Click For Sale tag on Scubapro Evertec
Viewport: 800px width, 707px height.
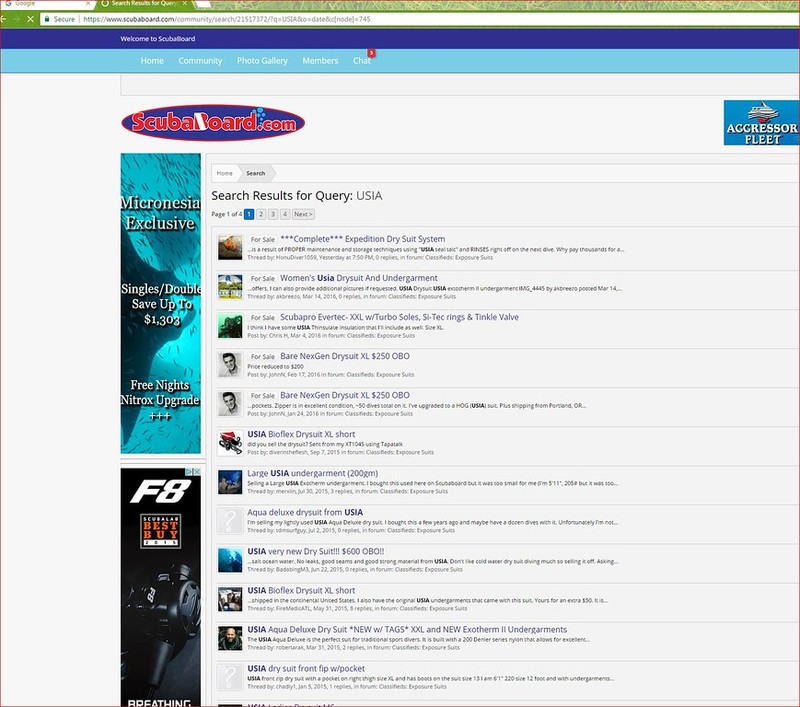263,317
